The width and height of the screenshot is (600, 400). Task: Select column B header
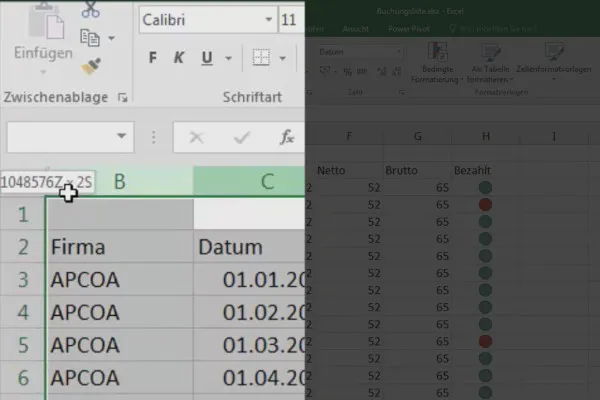(120, 181)
